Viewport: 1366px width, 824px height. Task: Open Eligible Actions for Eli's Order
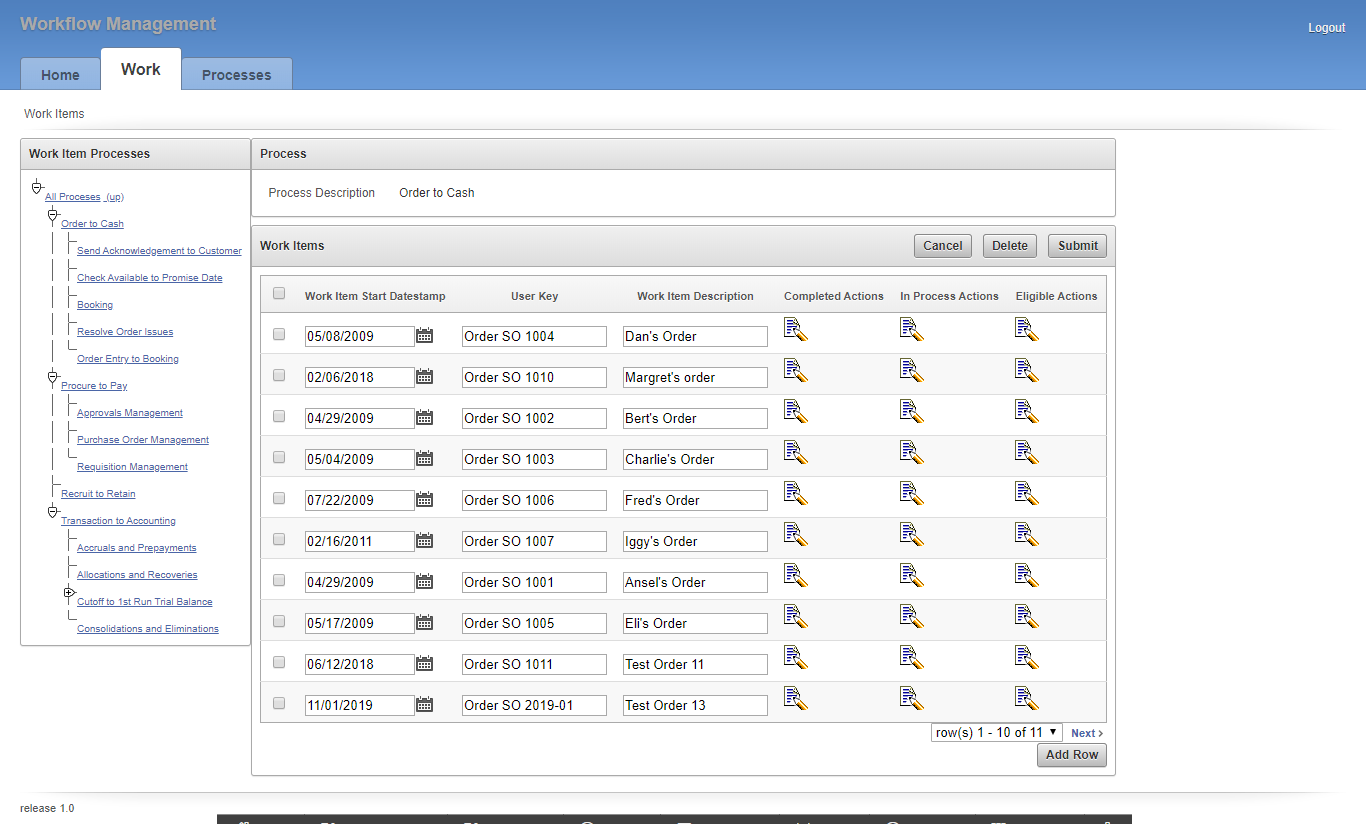pyautogui.click(x=1026, y=616)
